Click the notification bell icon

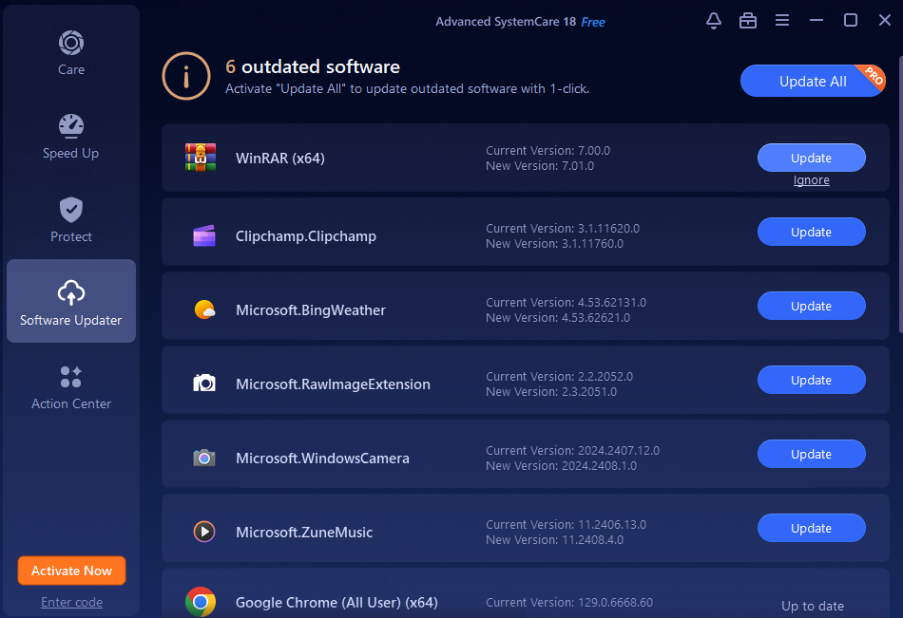[x=714, y=21]
